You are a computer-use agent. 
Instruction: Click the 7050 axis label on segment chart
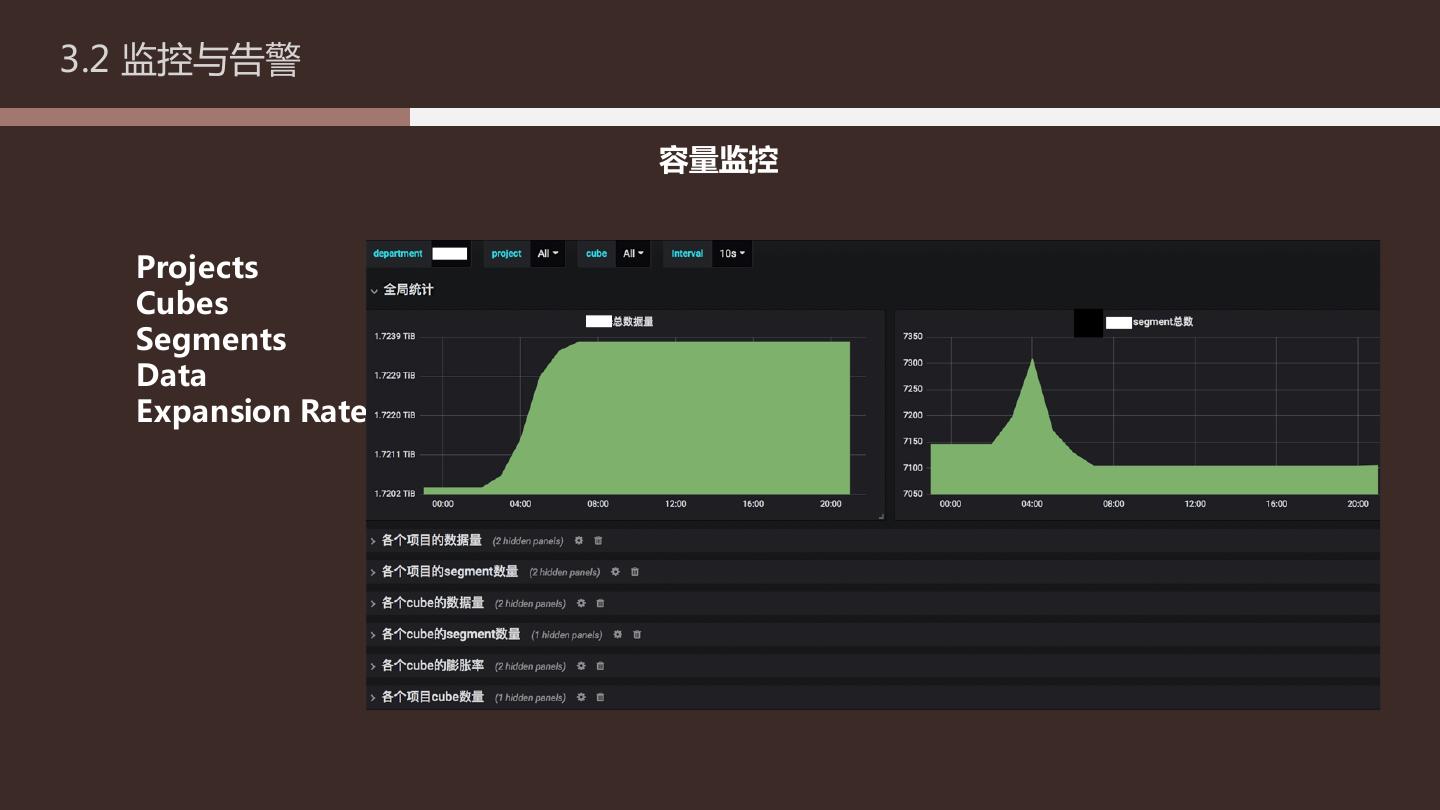pos(913,494)
